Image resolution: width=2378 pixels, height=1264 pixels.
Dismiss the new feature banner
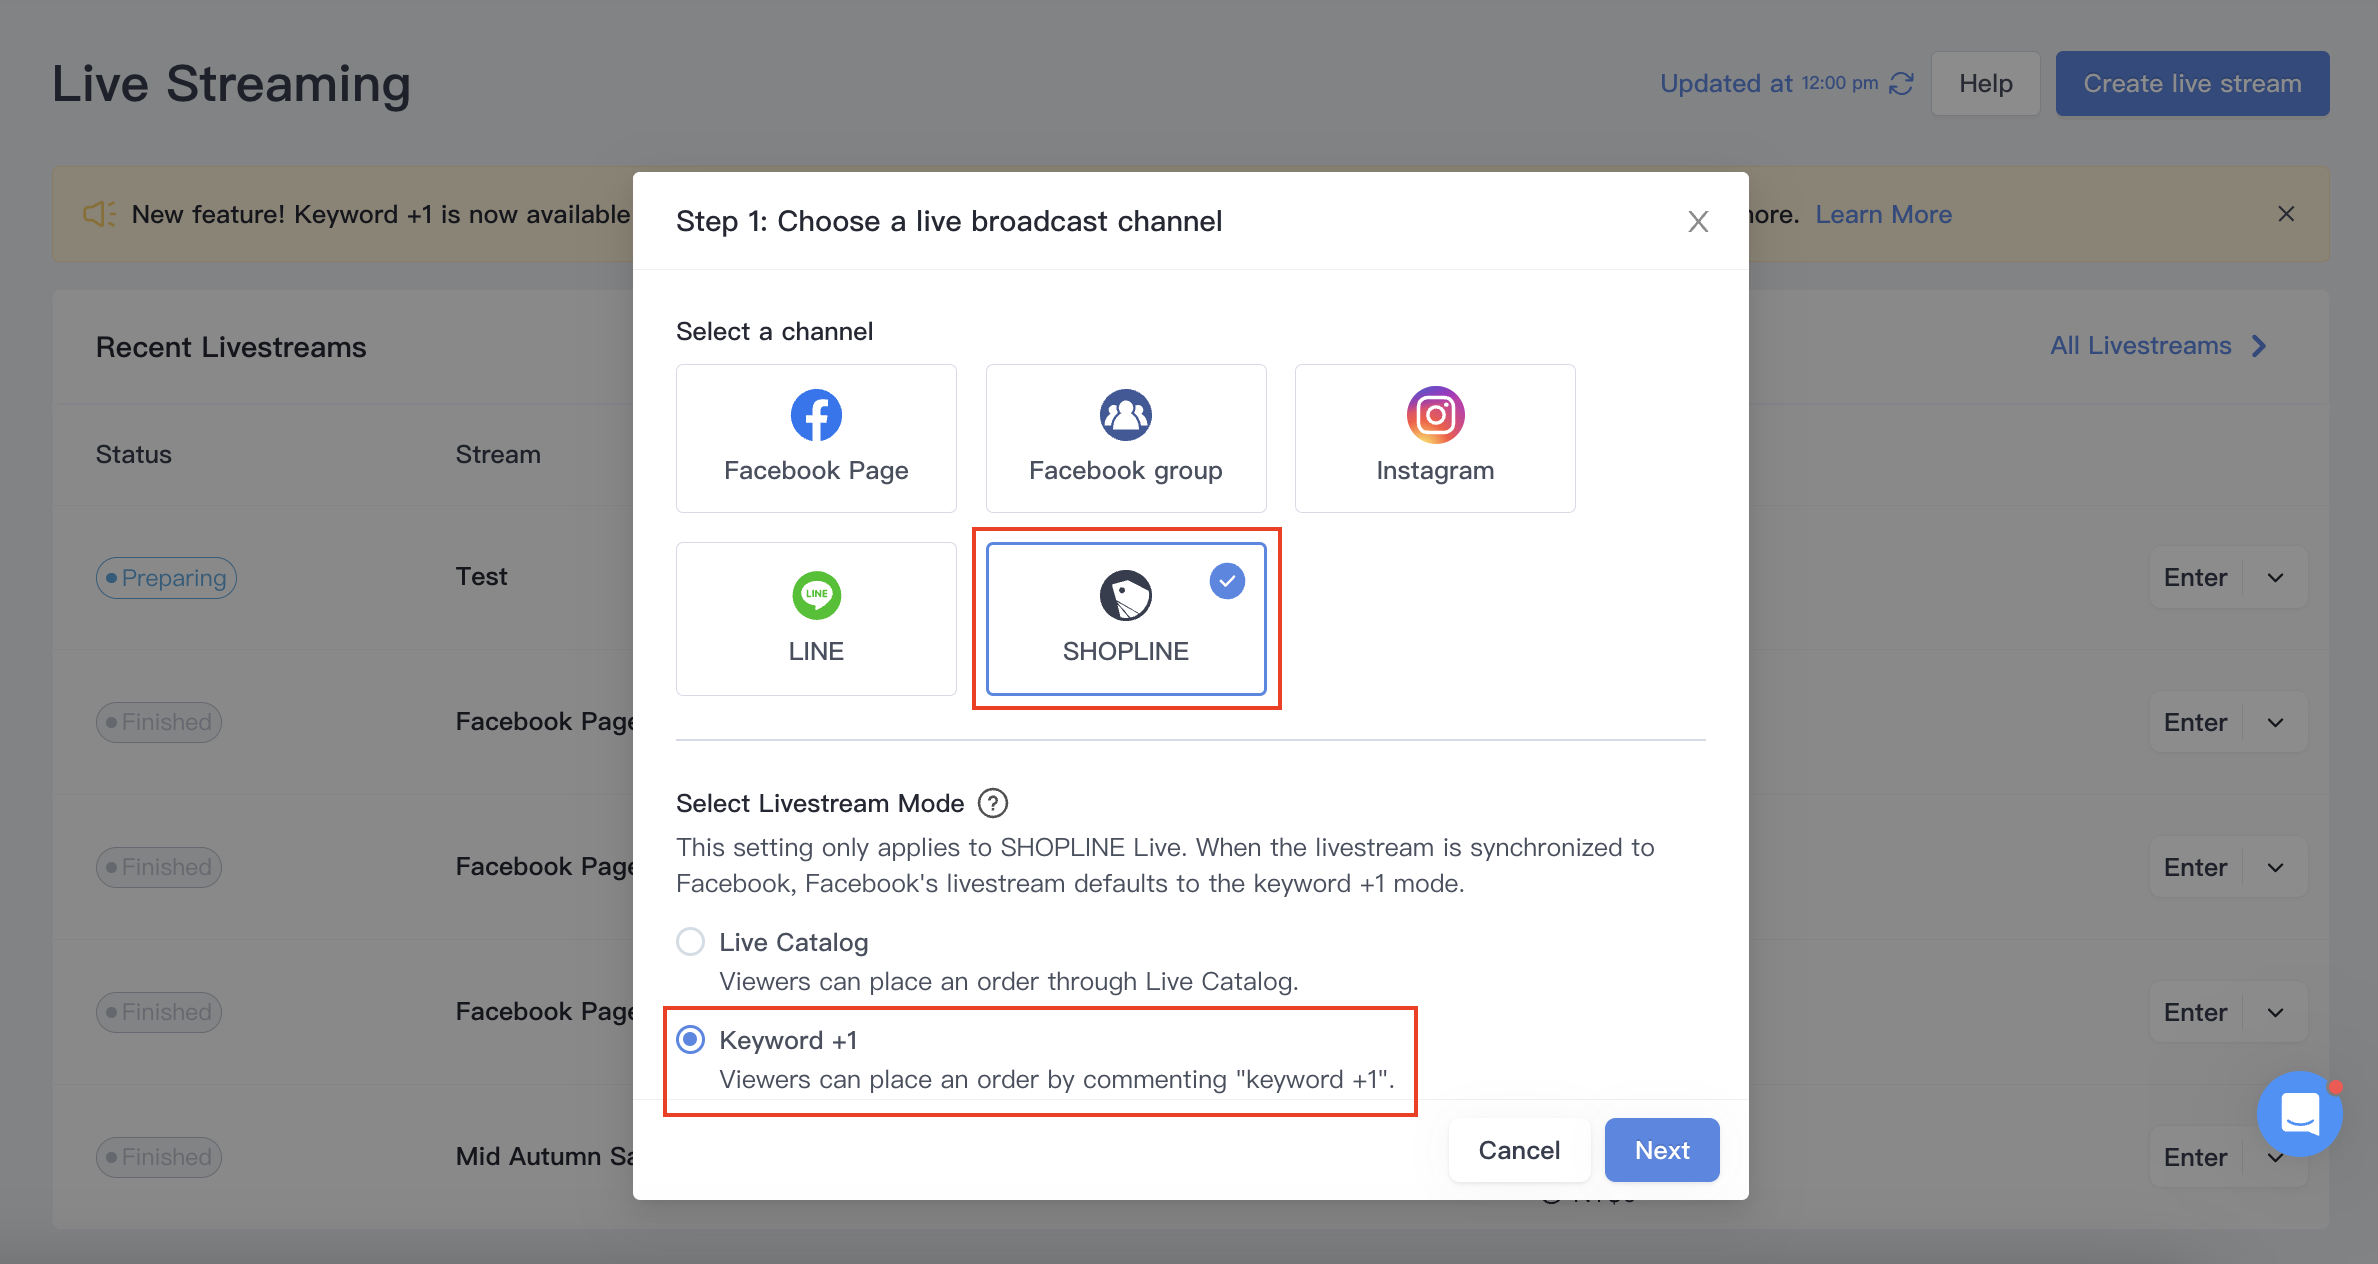(2286, 214)
